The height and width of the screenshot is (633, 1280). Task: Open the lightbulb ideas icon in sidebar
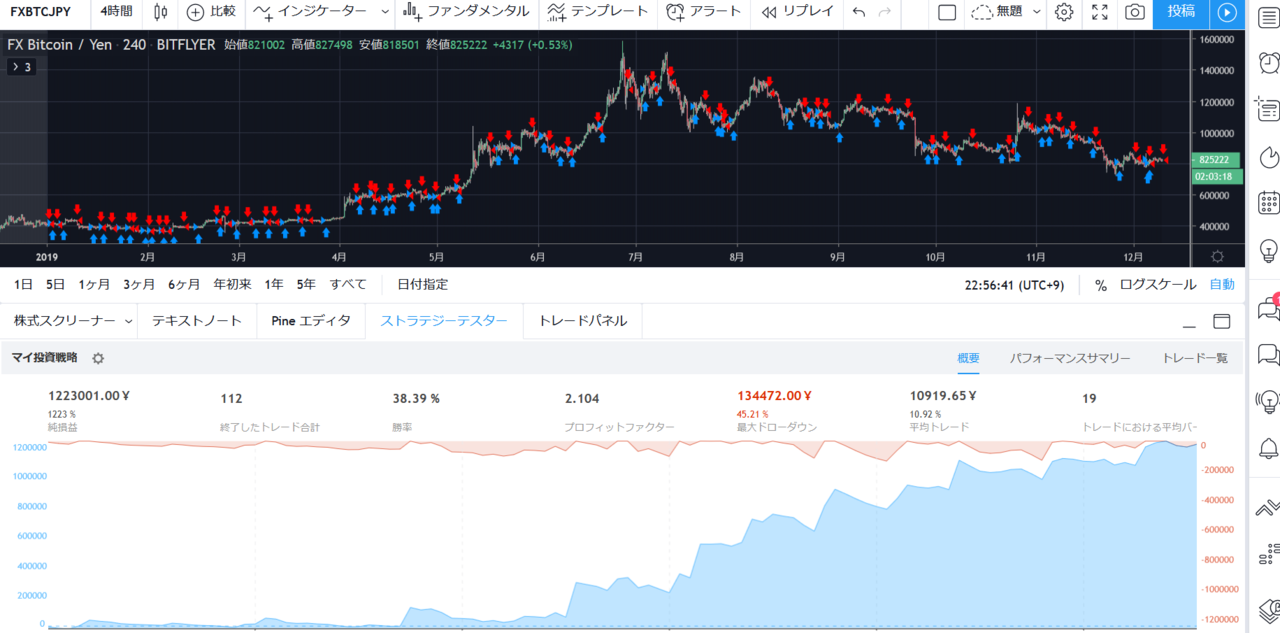point(1268,249)
